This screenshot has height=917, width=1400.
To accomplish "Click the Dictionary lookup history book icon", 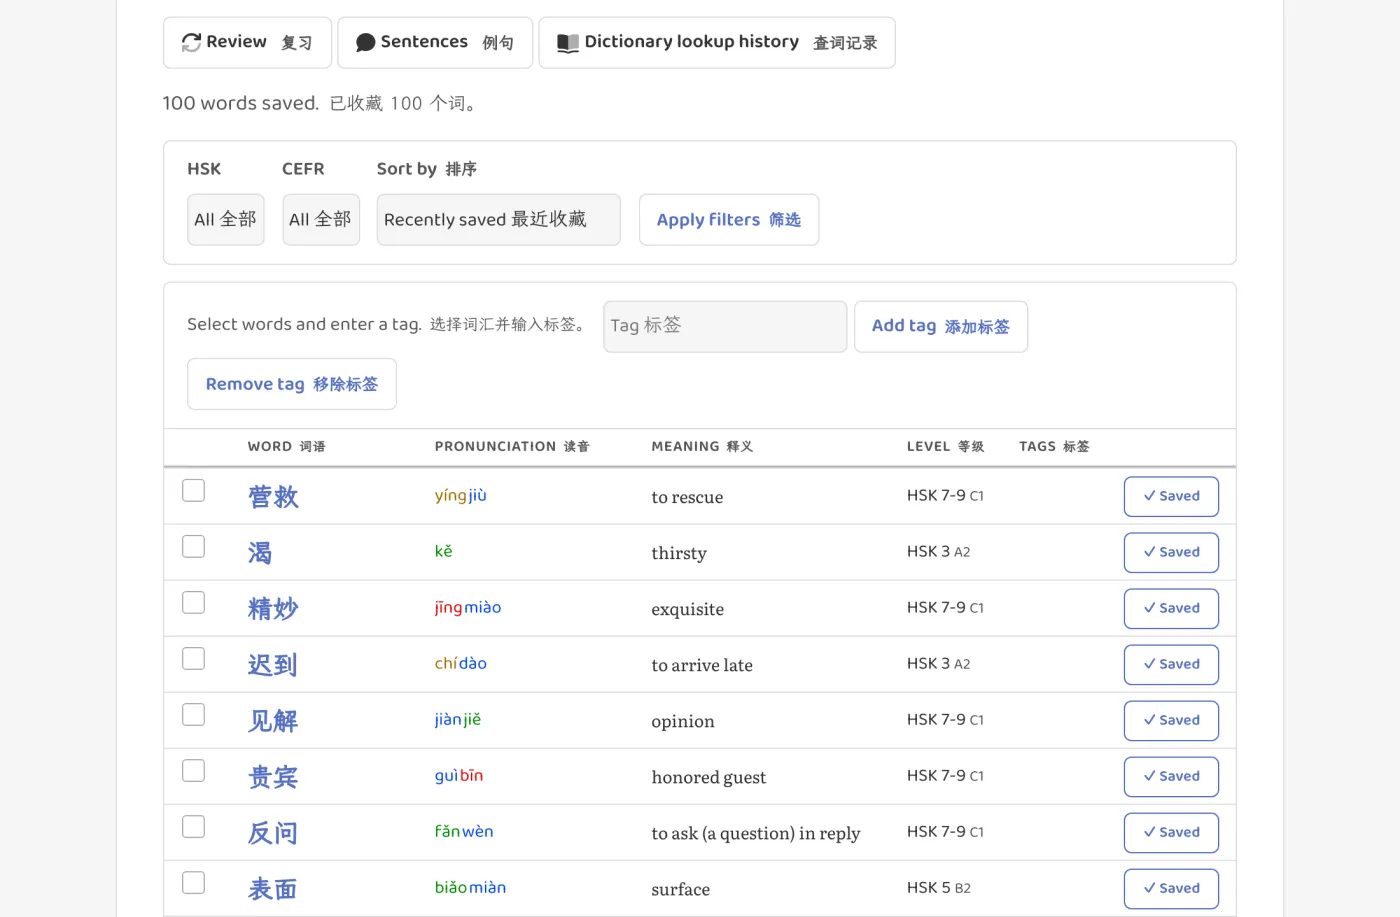I will click(568, 43).
